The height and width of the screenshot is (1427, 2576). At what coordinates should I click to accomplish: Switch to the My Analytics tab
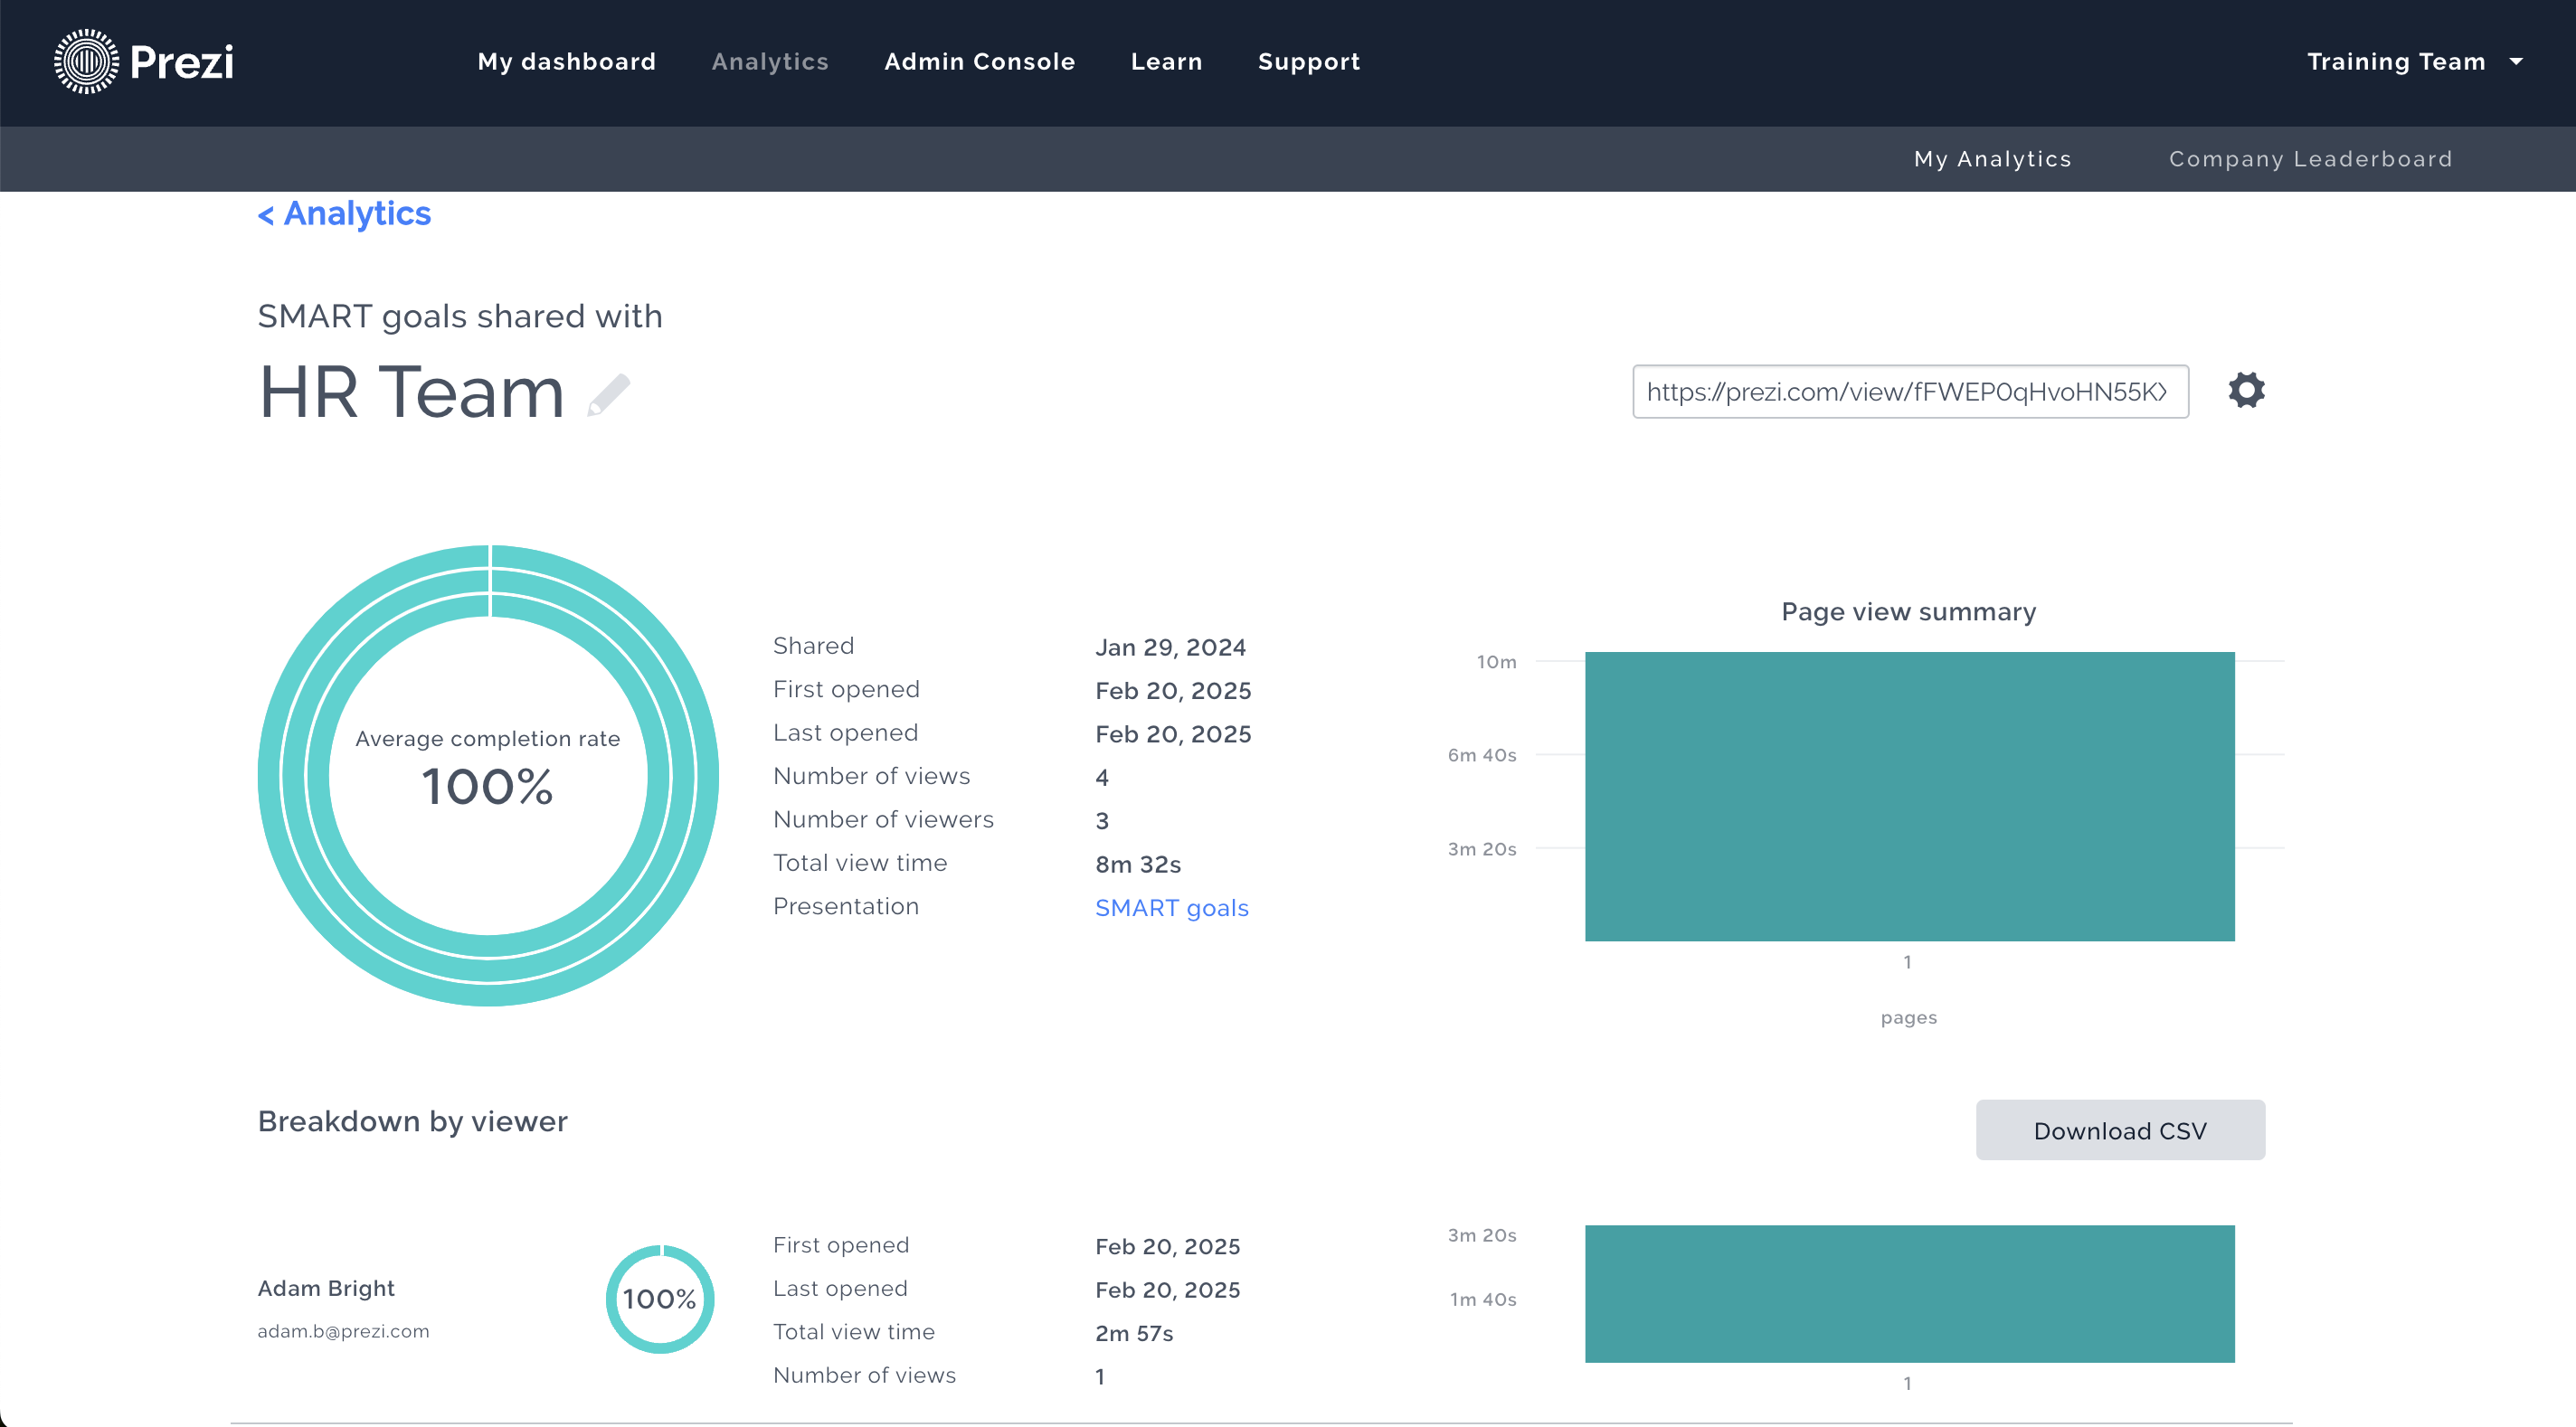1992,159
